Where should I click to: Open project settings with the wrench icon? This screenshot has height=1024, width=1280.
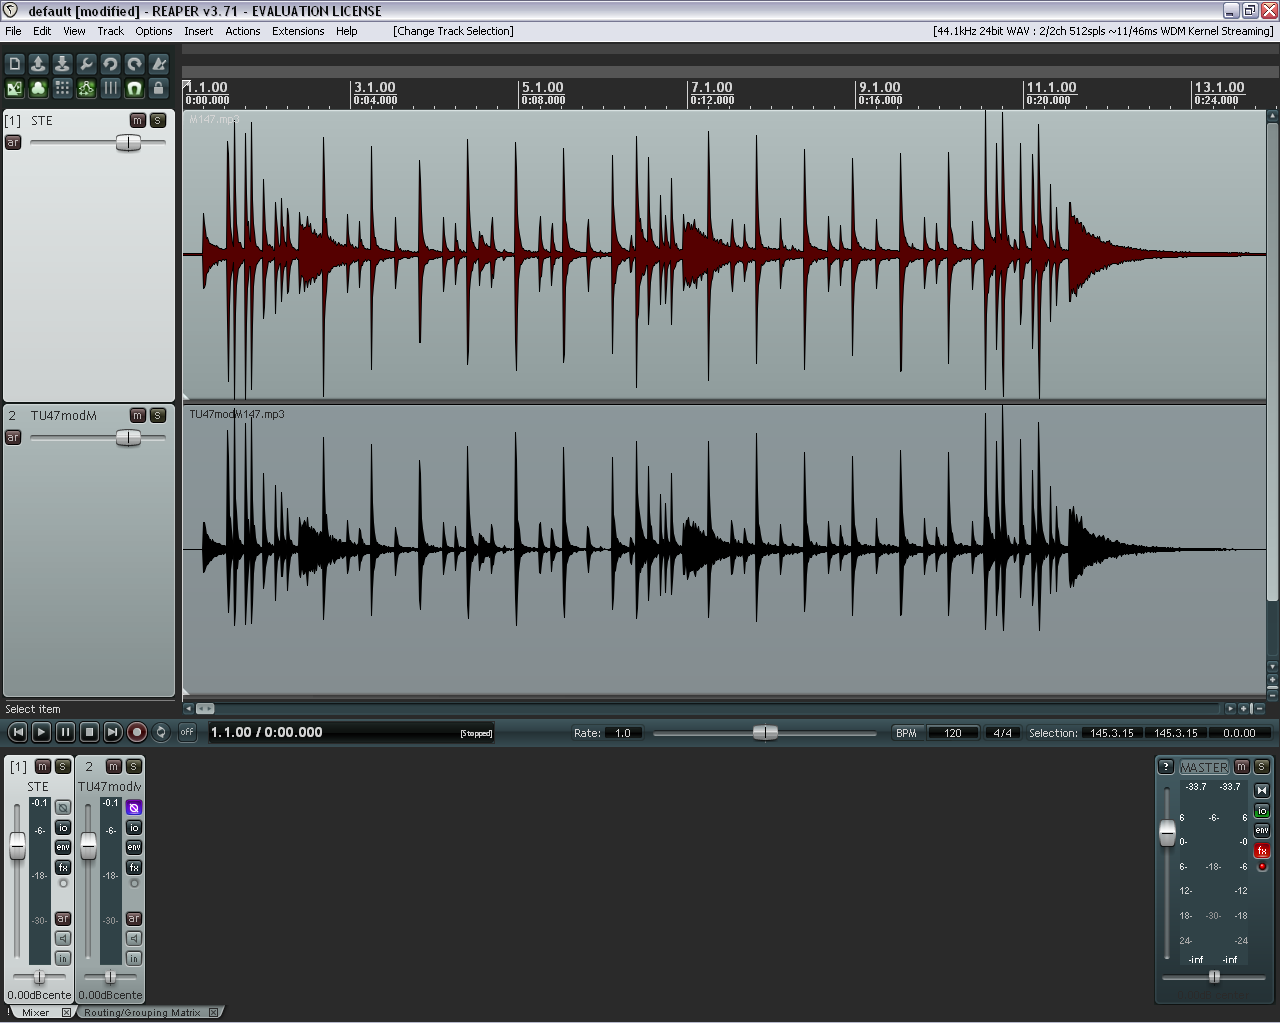pos(86,64)
